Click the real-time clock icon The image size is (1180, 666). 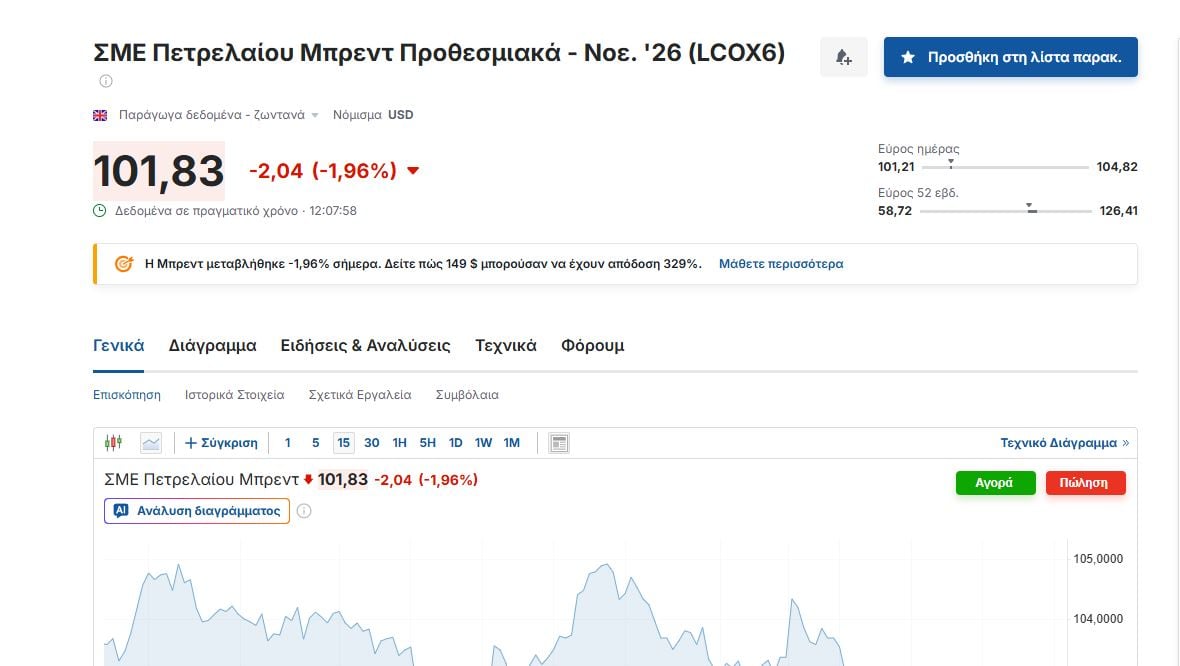point(99,211)
